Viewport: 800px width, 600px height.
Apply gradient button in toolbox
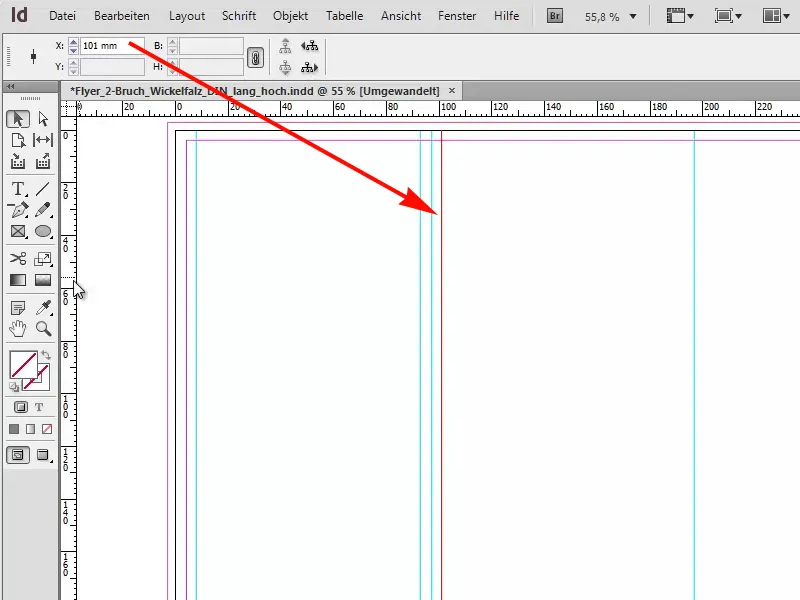(31, 429)
